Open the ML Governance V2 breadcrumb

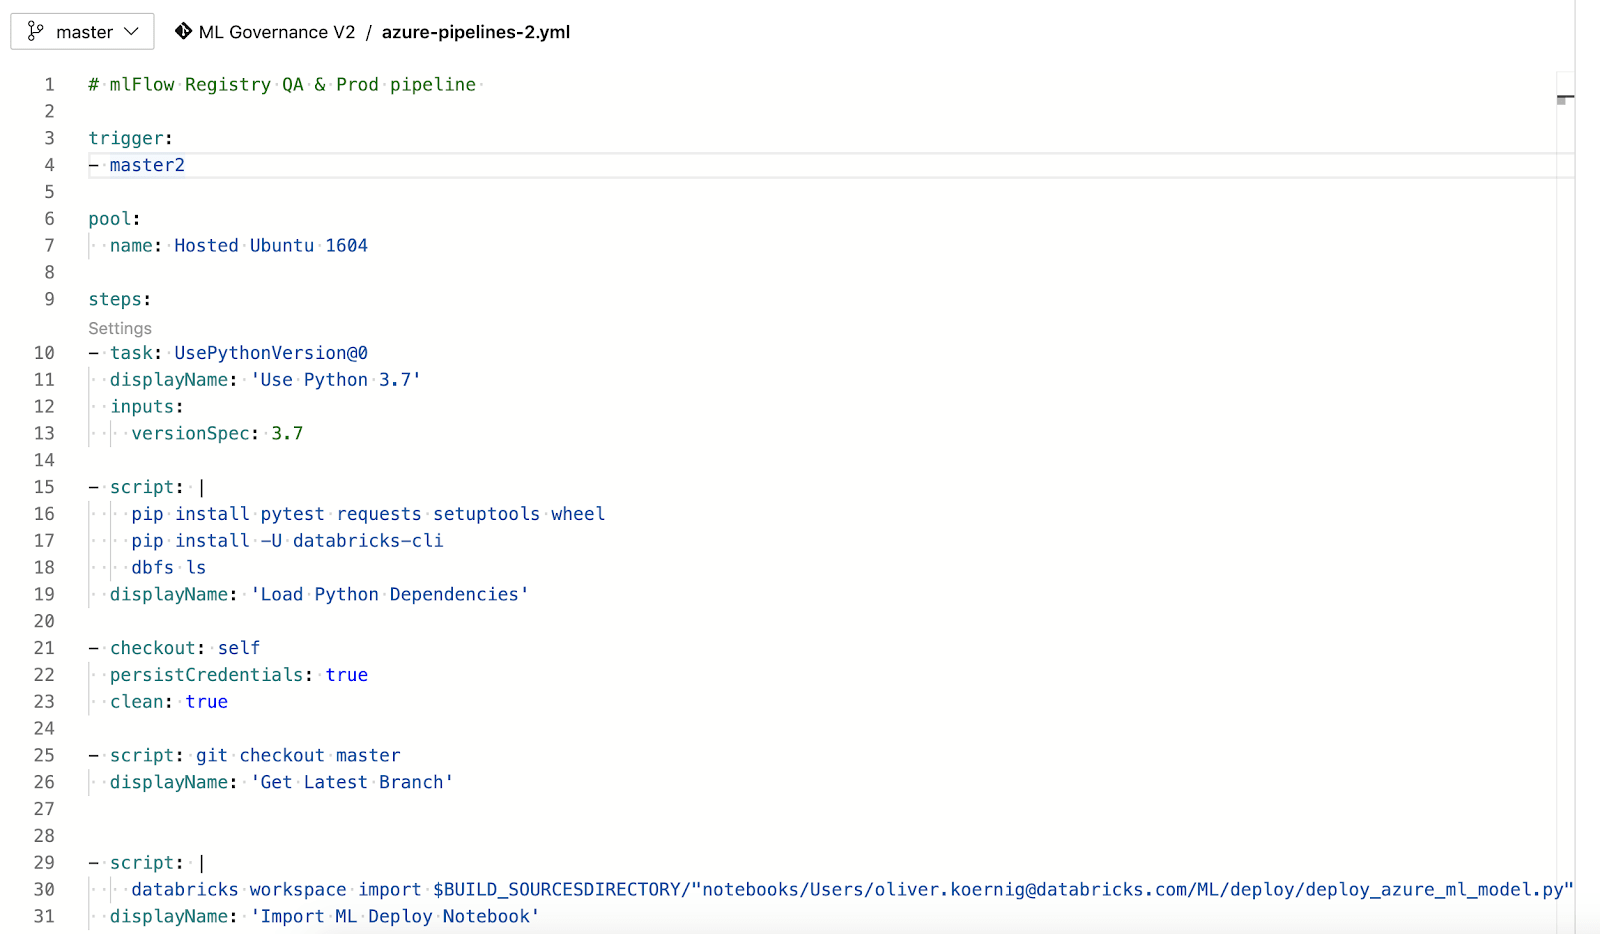pyautogui.click(x=276, y=32)
